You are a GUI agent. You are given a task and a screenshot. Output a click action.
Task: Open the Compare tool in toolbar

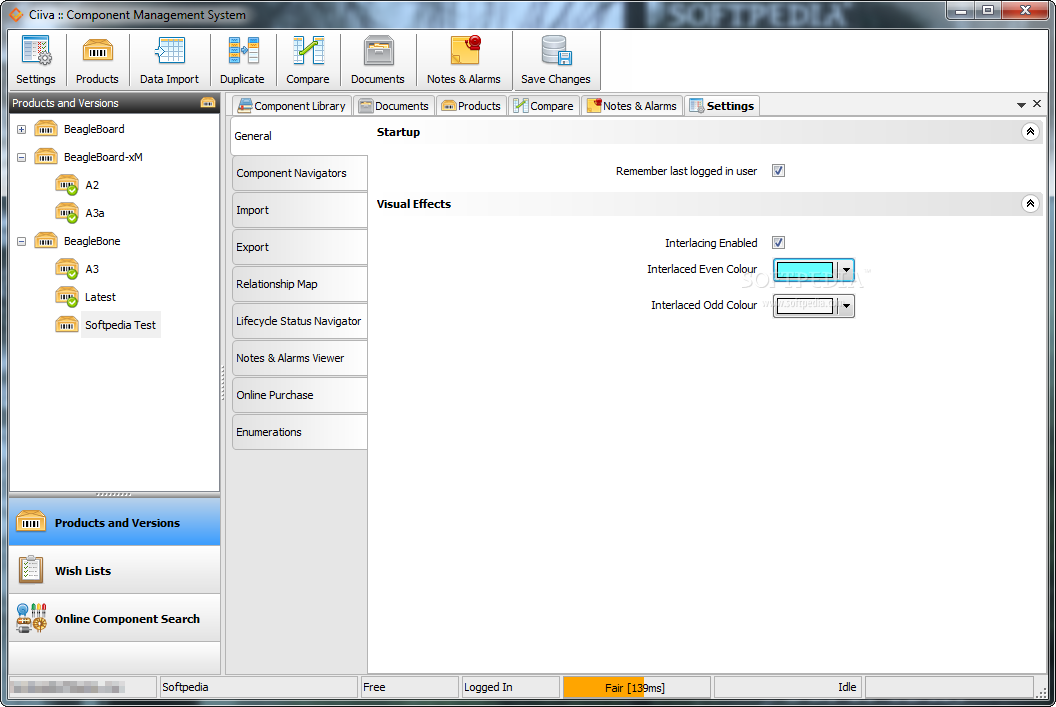[308, 61]
